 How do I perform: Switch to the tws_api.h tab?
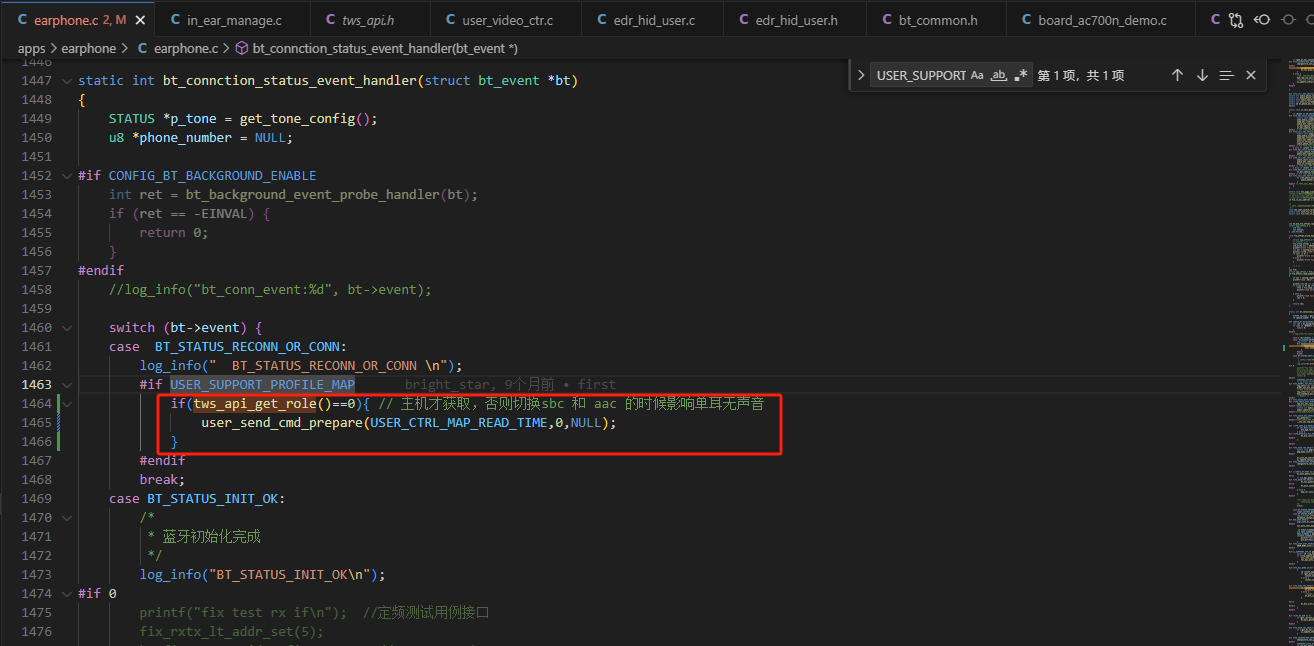click(x=369, y=20)
